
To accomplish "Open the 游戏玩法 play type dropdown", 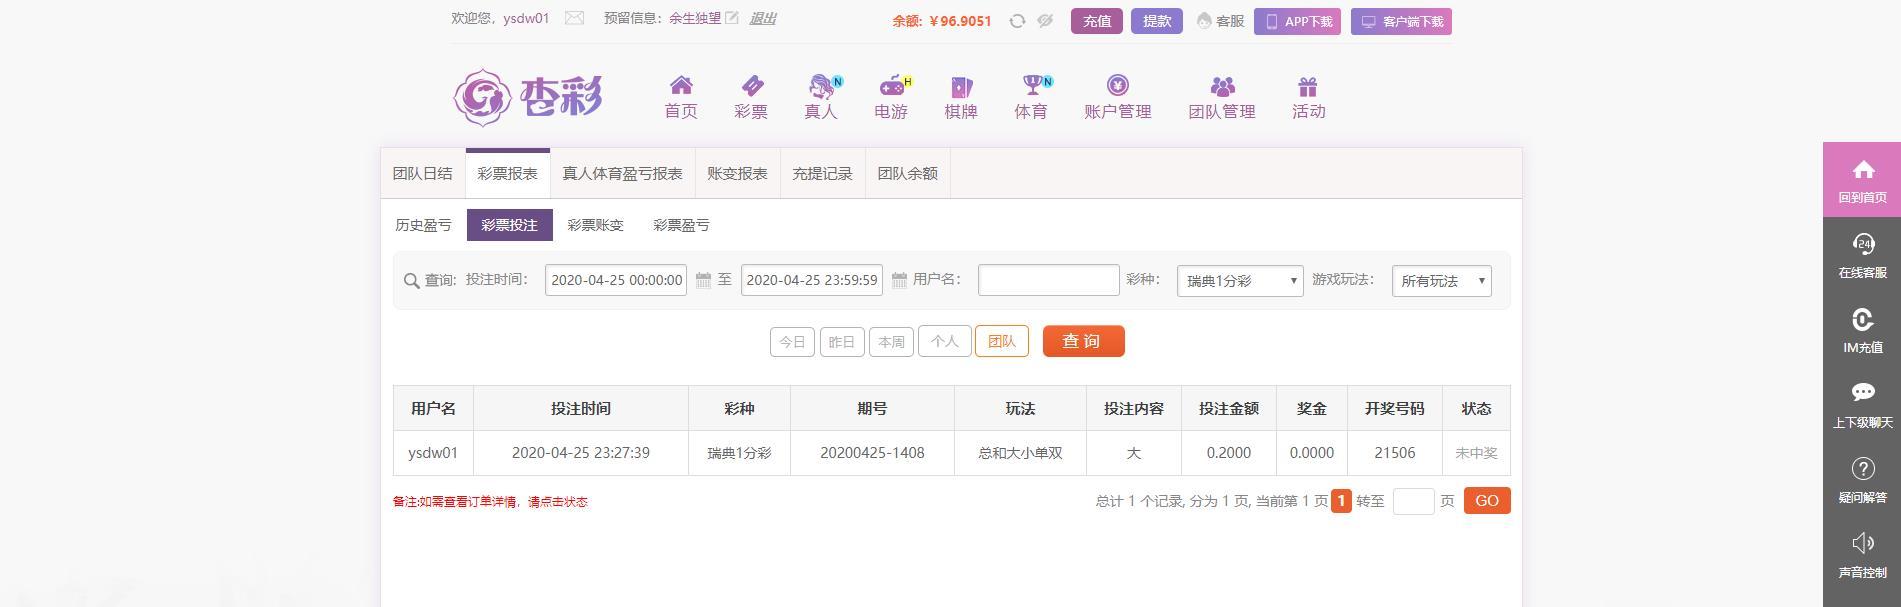I will coord(1441,281).
